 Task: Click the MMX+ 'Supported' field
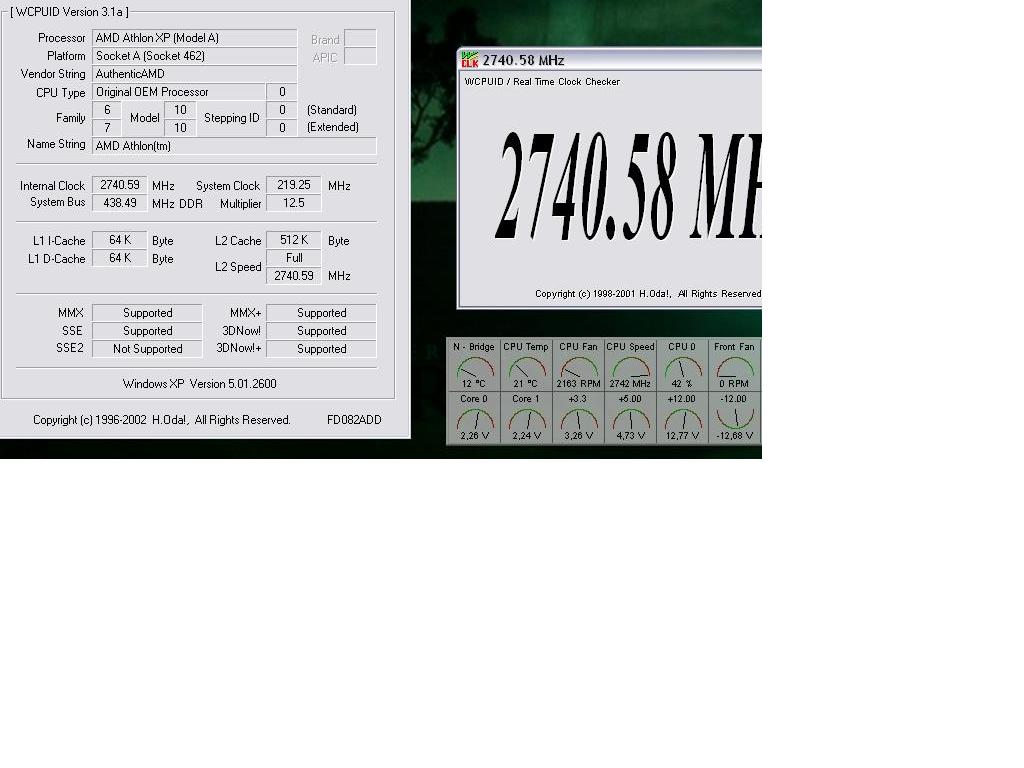pyautogui.click(x=321, y=313)
